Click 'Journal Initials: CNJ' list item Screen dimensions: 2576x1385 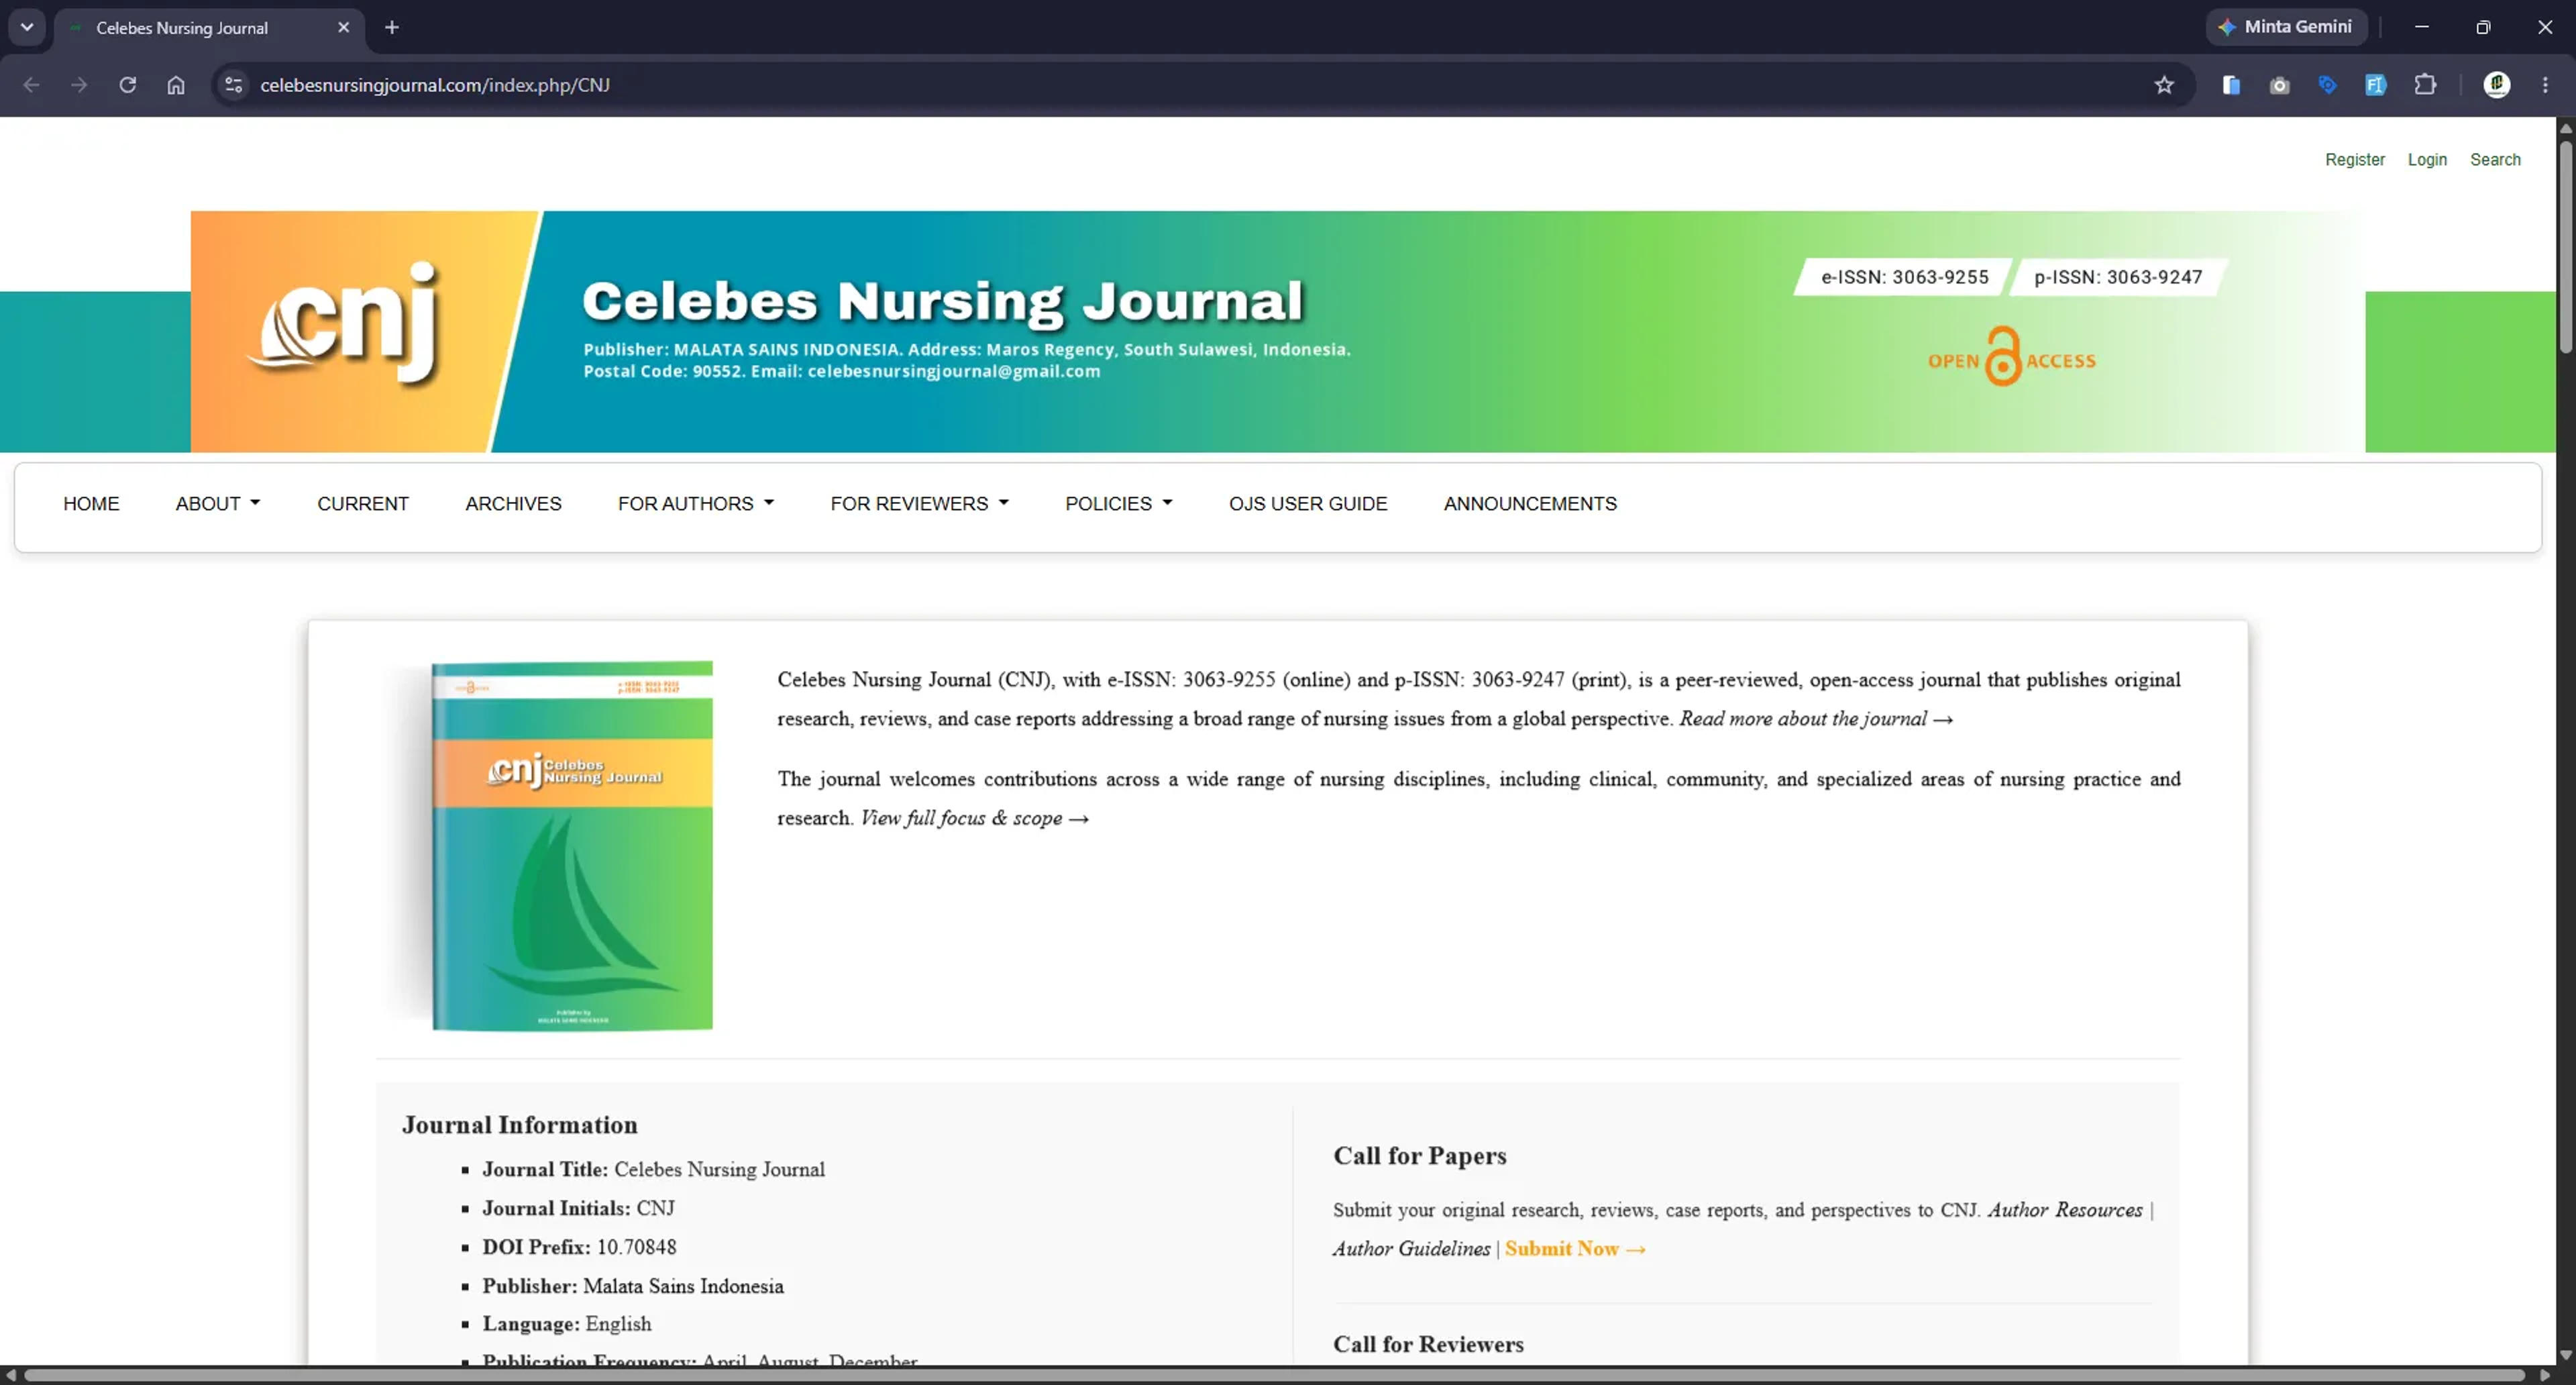578,1208
